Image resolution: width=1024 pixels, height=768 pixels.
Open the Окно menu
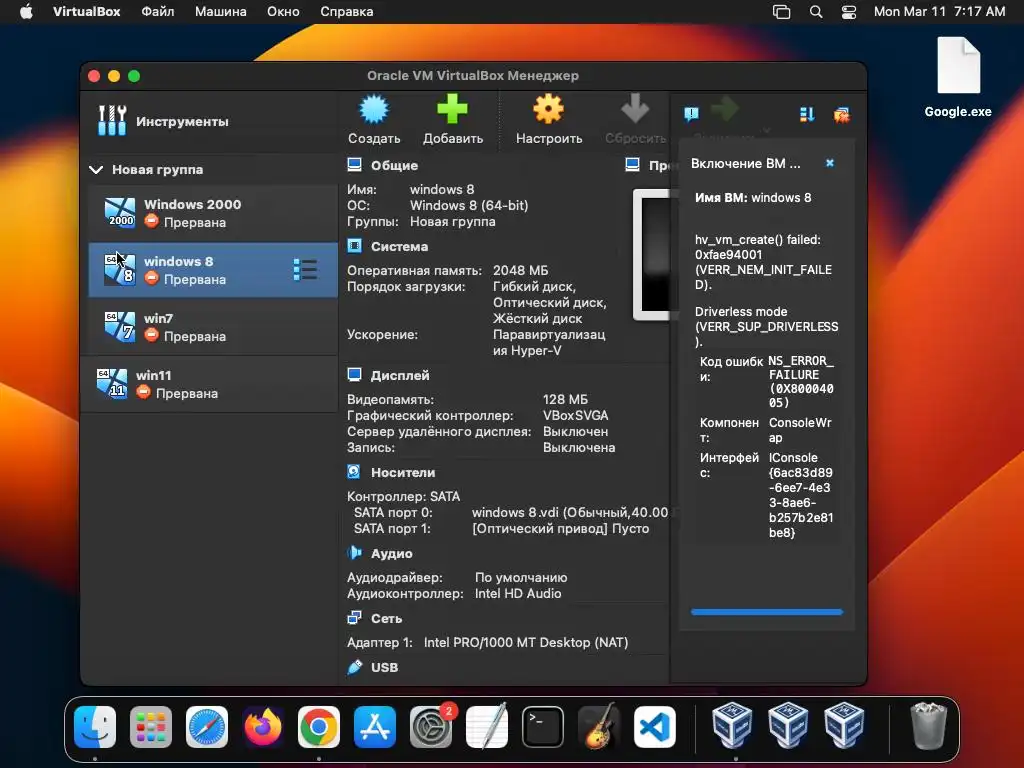click(x=283, y=12)
